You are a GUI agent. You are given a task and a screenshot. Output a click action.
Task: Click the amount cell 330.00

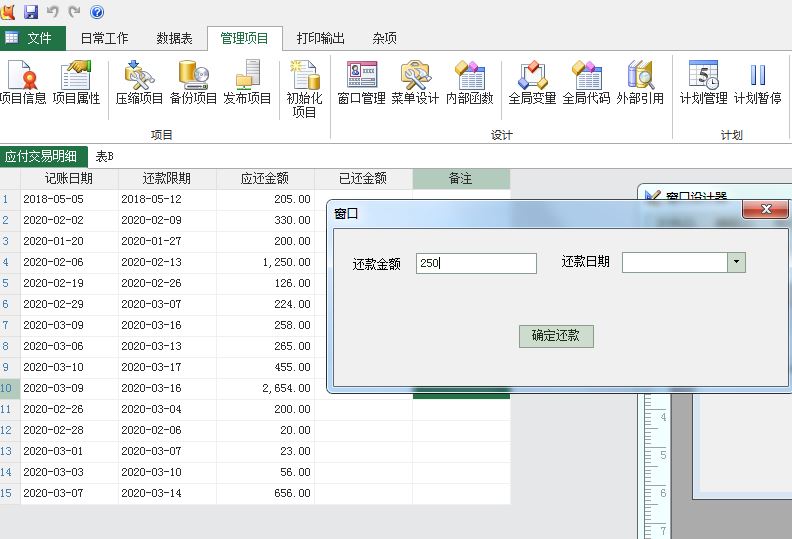(x=265, y=221)
